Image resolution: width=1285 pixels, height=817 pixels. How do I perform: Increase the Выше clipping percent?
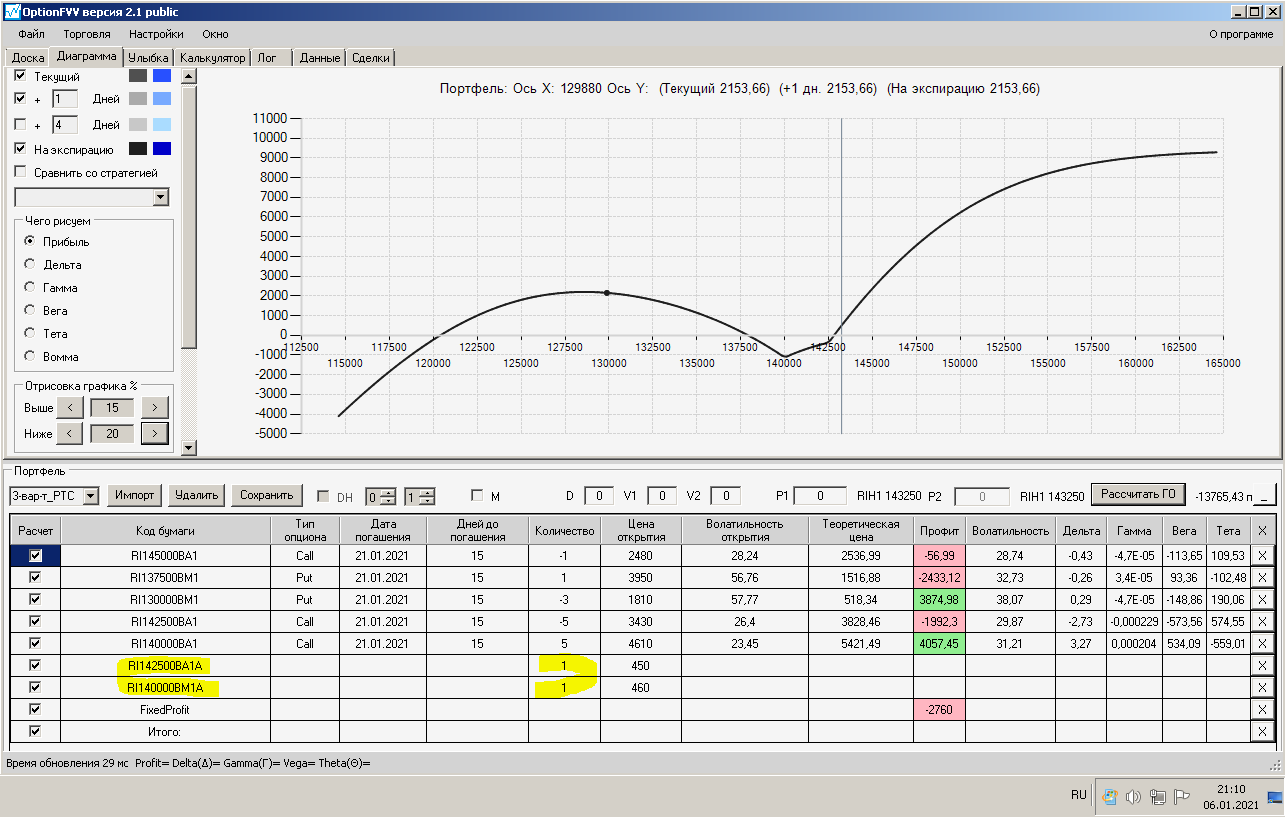pyautogui.click(x=155, y=408)
